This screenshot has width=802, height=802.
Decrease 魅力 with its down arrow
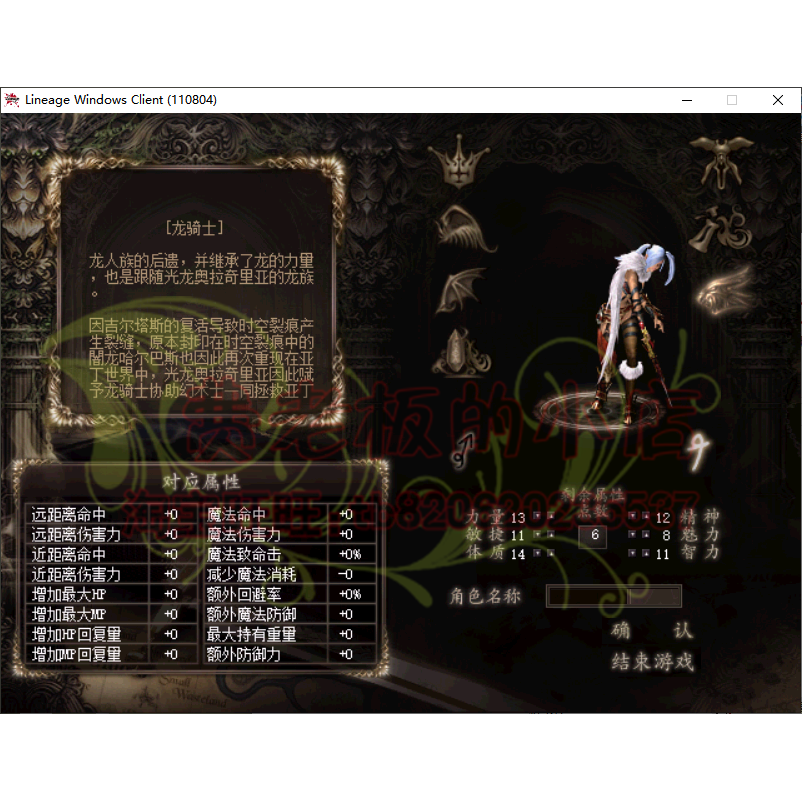[632, 534]
